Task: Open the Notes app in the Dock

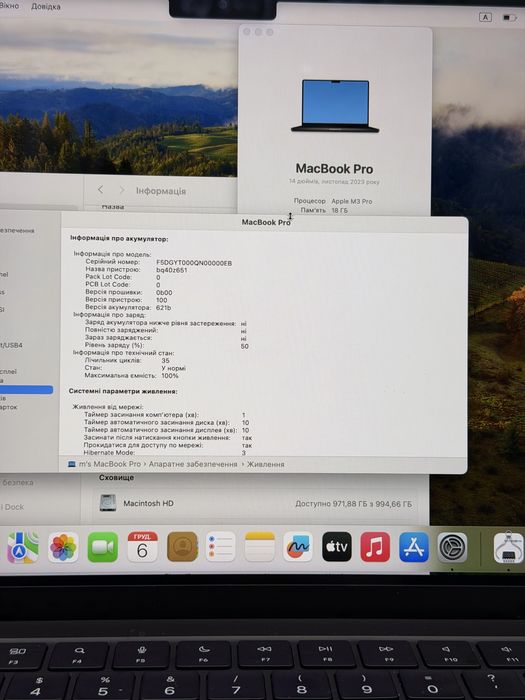Action: click(x=259, y=547)
